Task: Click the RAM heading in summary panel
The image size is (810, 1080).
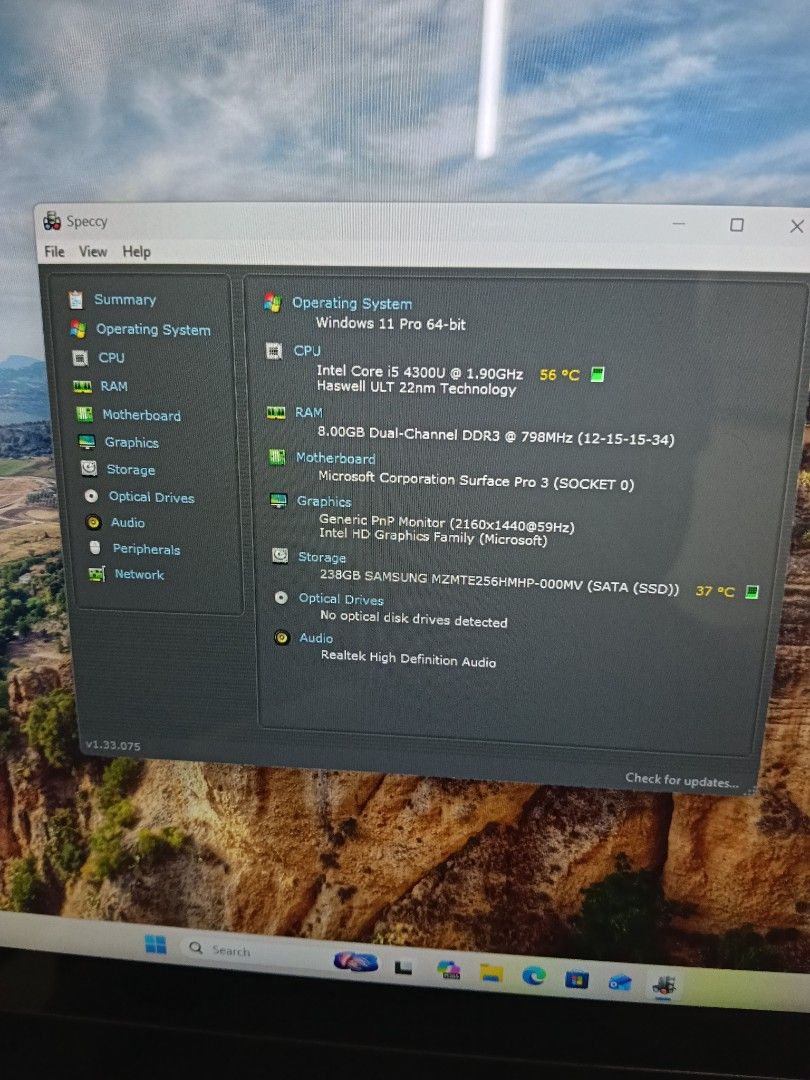Action: pyautogui.click(x=309, y=413)
